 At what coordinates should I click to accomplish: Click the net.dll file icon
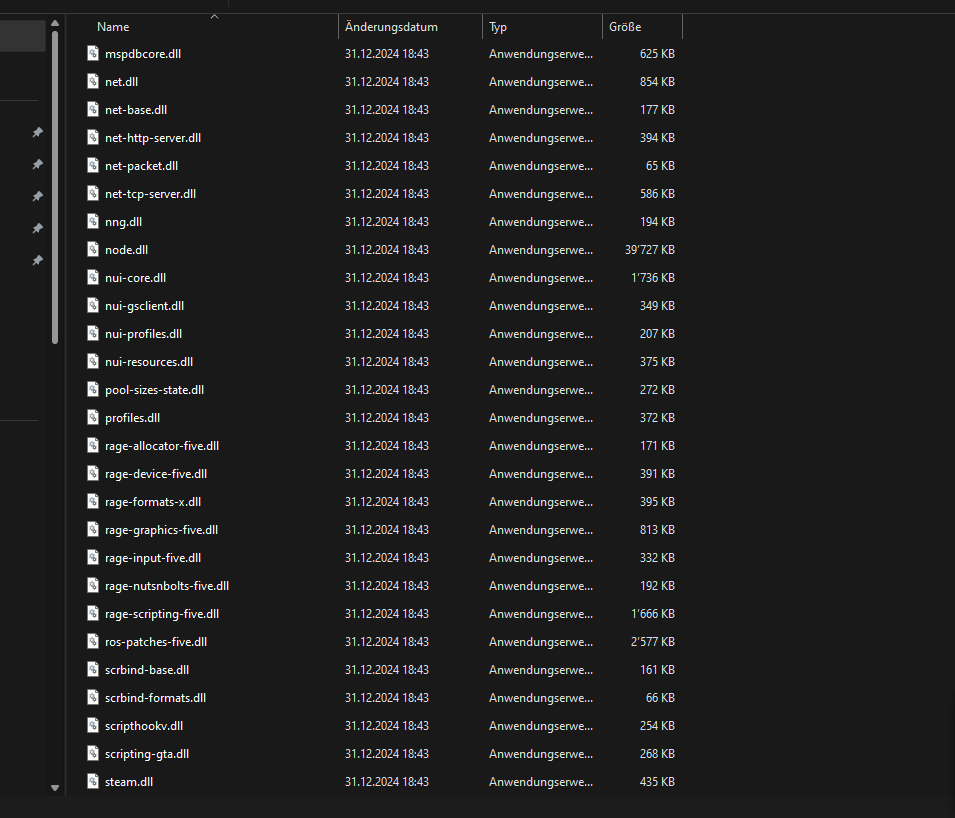[93, 82]
